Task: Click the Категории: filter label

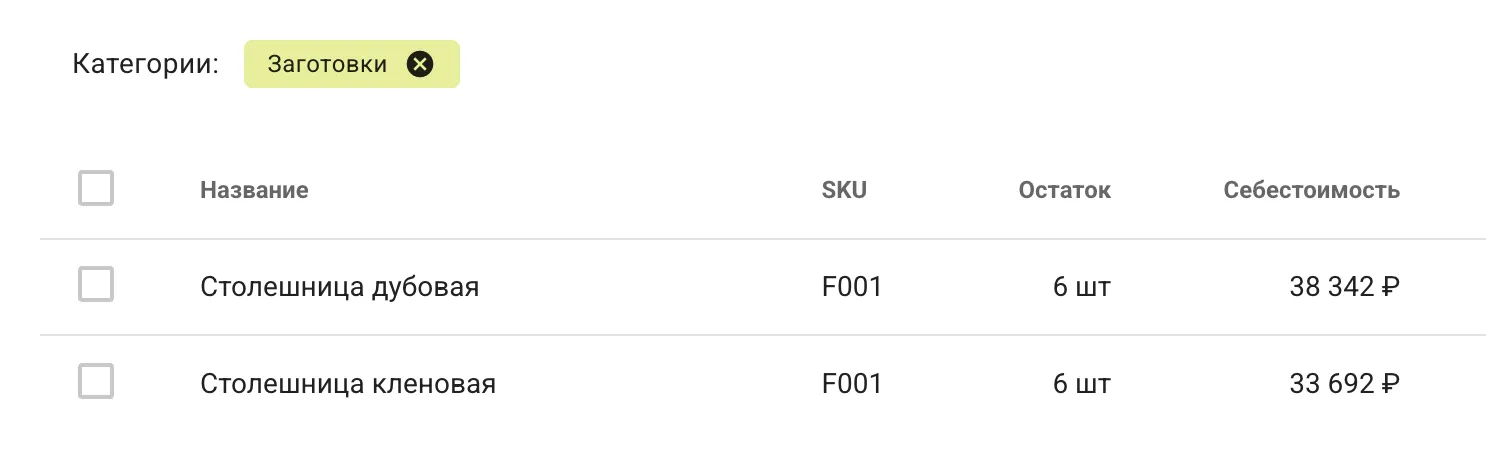Action: point(146,65)
